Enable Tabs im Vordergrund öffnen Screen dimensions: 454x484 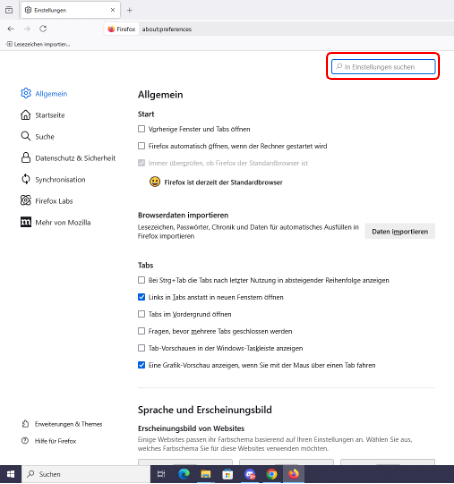(142, 314)
